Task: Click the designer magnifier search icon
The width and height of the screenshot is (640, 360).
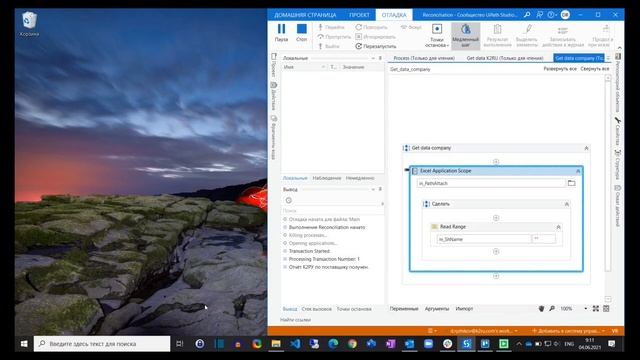Action: tap(552, 309)
